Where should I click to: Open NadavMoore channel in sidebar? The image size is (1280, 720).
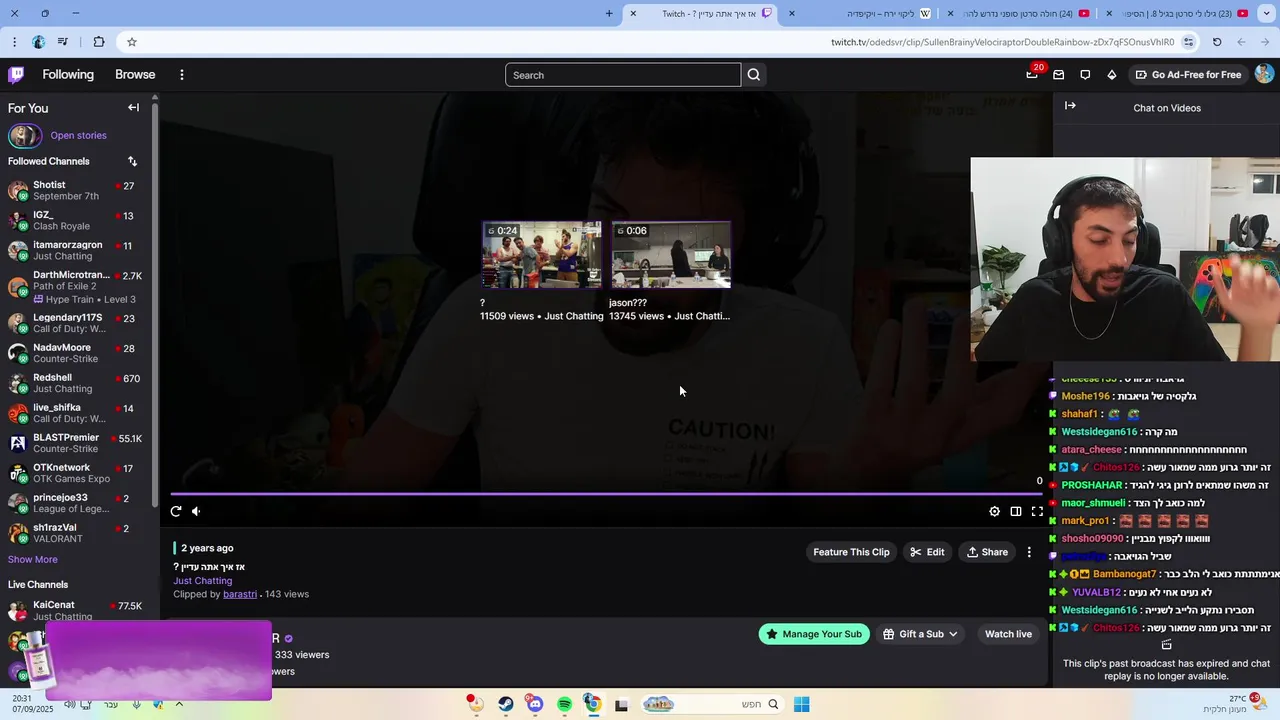click(x=76, y=353)
